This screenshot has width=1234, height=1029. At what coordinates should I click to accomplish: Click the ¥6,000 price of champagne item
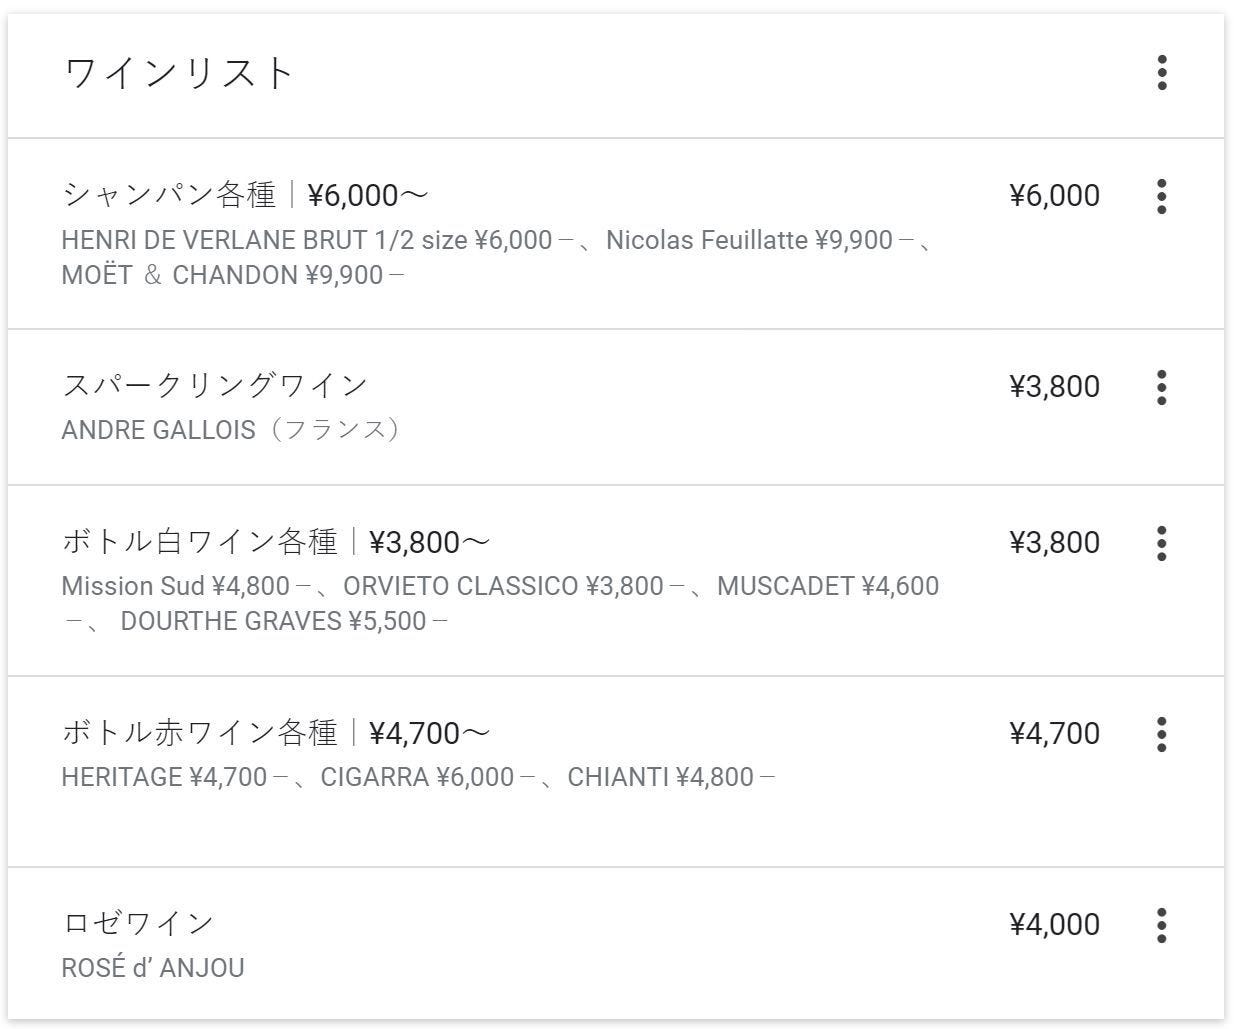point(1054,195)
